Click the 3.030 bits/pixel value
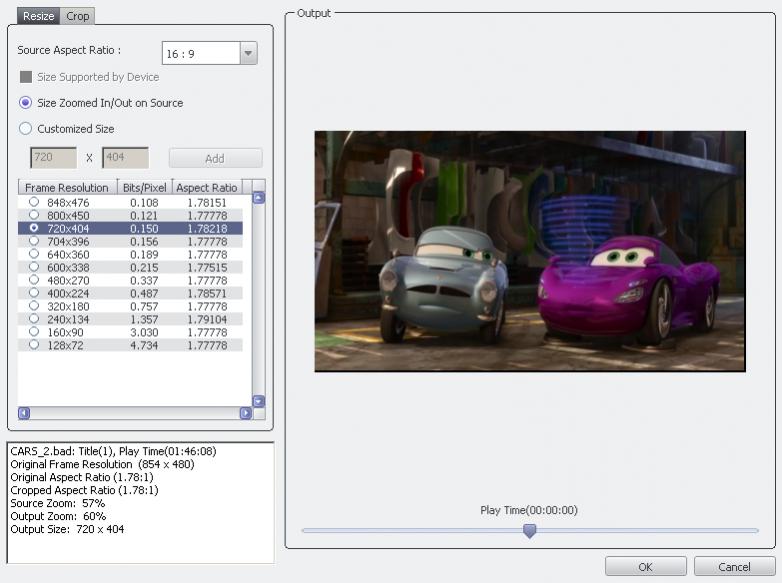Viewport: 782px width, 583px height. pos(144,332)
